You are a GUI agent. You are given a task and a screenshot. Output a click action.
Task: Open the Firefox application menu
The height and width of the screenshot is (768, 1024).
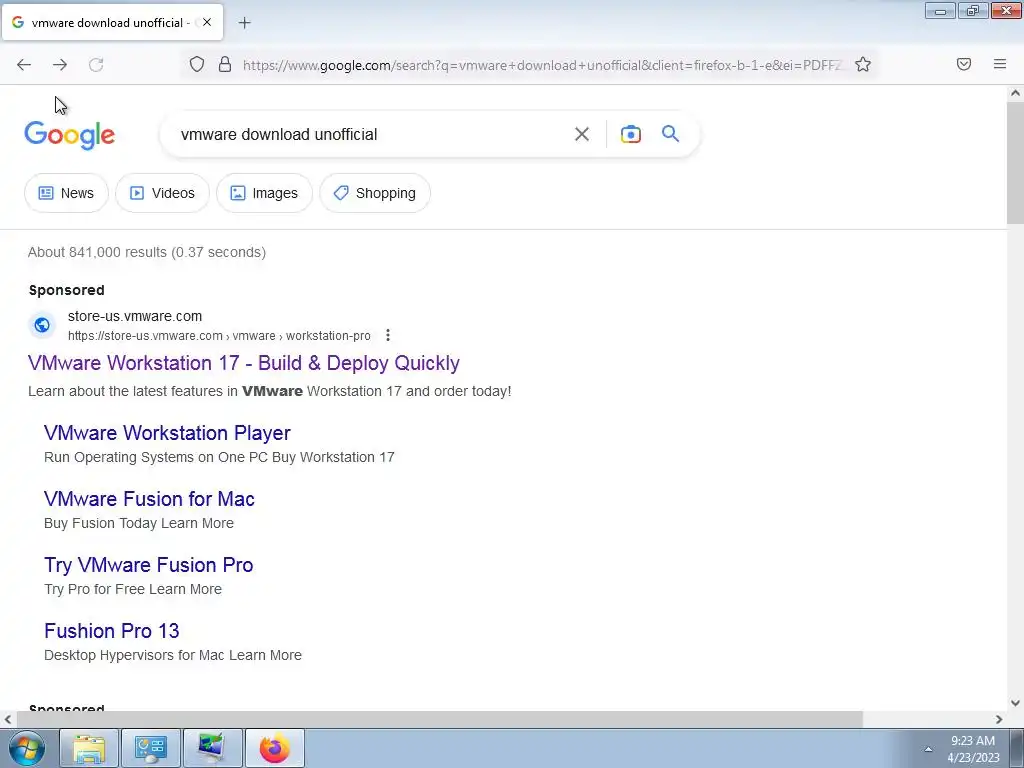1000,64
